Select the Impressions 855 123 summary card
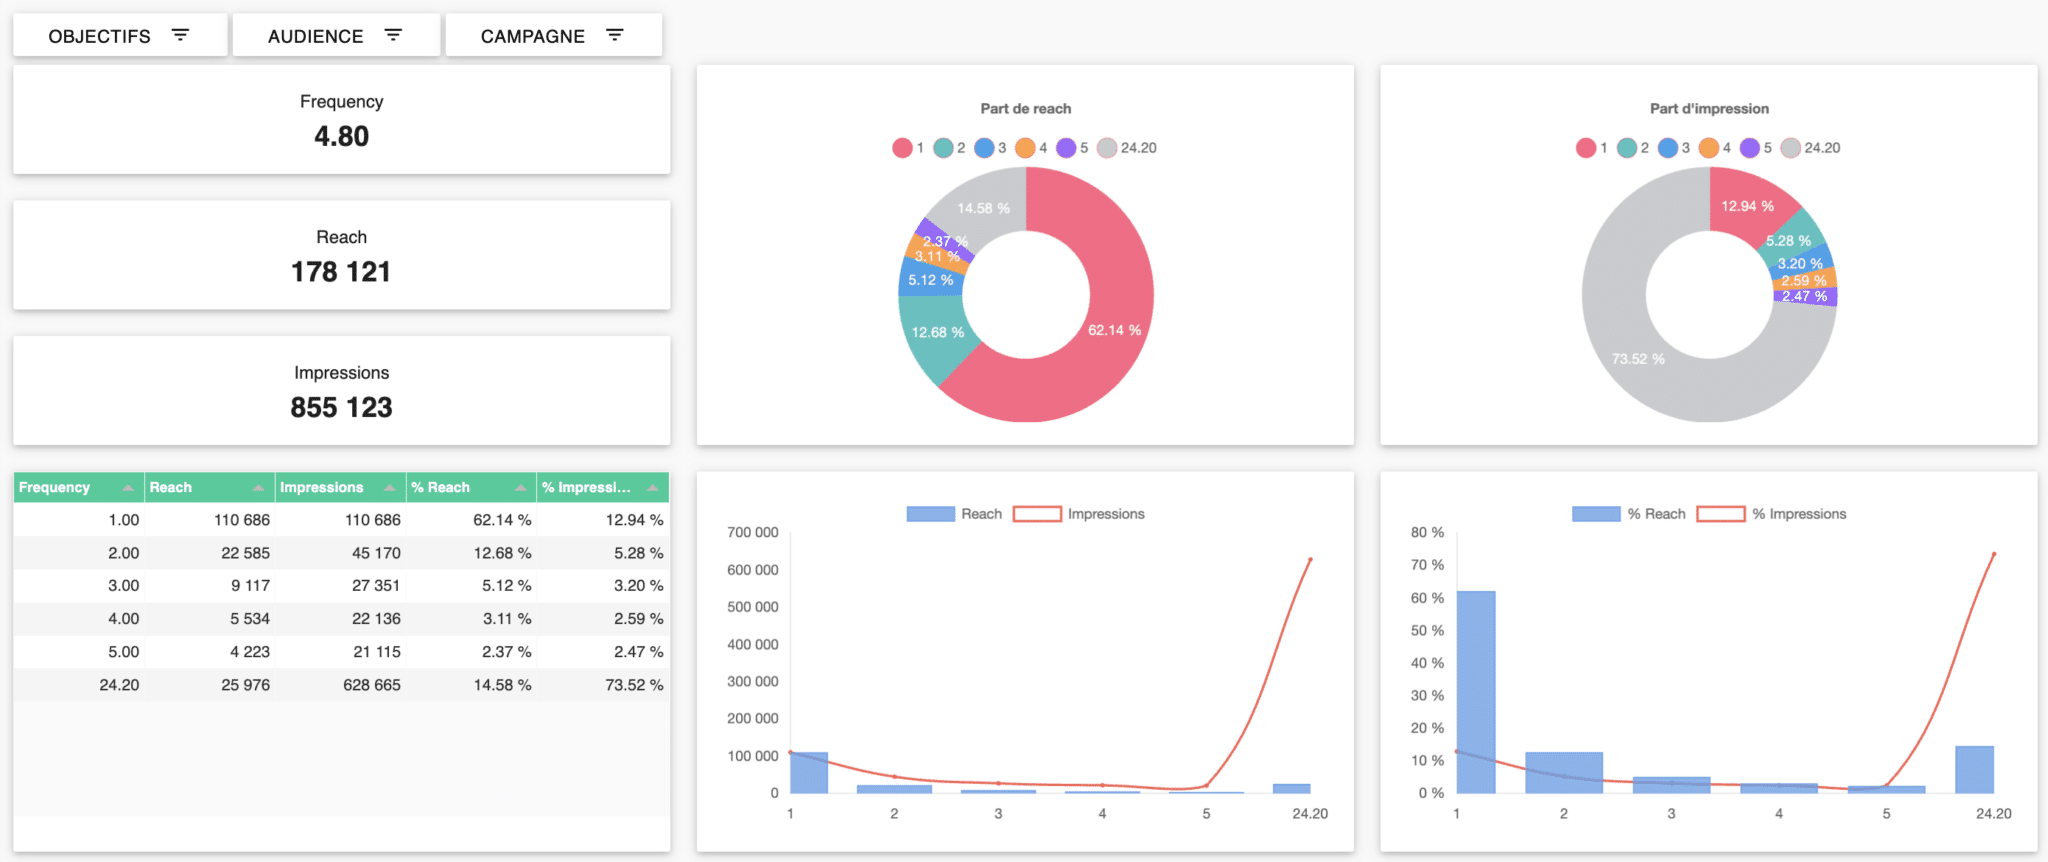Screen dimensions: 2048x862 (x=341, y=390)
